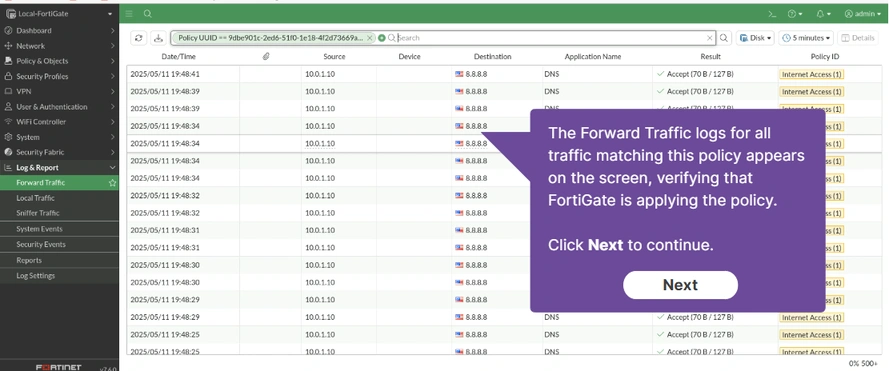This screenshot has width=889, height=371.
Task: Expand the WiFi Controller menu
Action: (x=60, y=121)
